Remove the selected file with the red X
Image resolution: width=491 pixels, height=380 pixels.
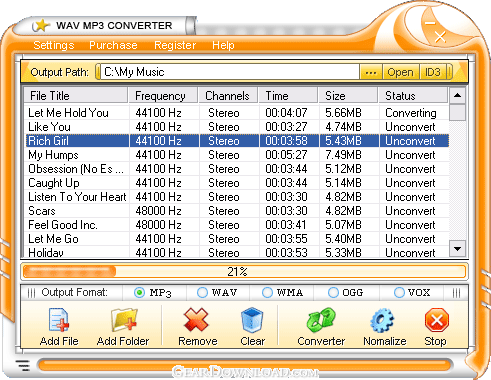196,320
